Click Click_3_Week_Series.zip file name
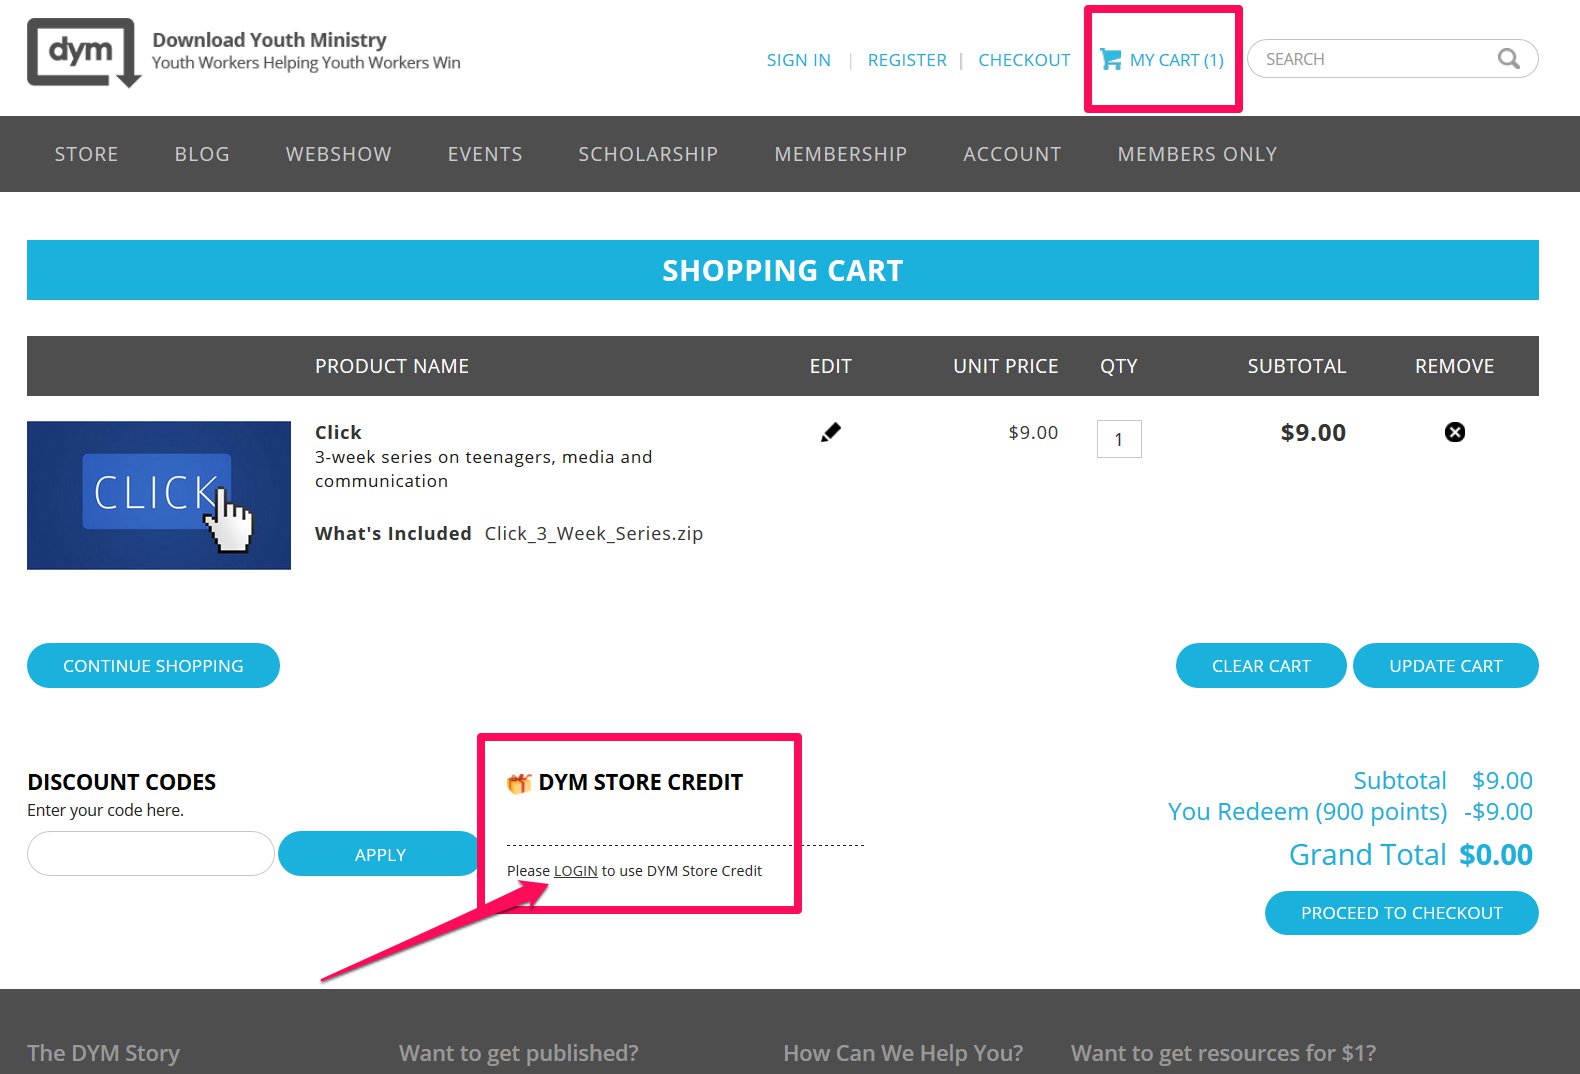Image resolution: width=1580 pixels, height=1074 pixels. [594, 533]
